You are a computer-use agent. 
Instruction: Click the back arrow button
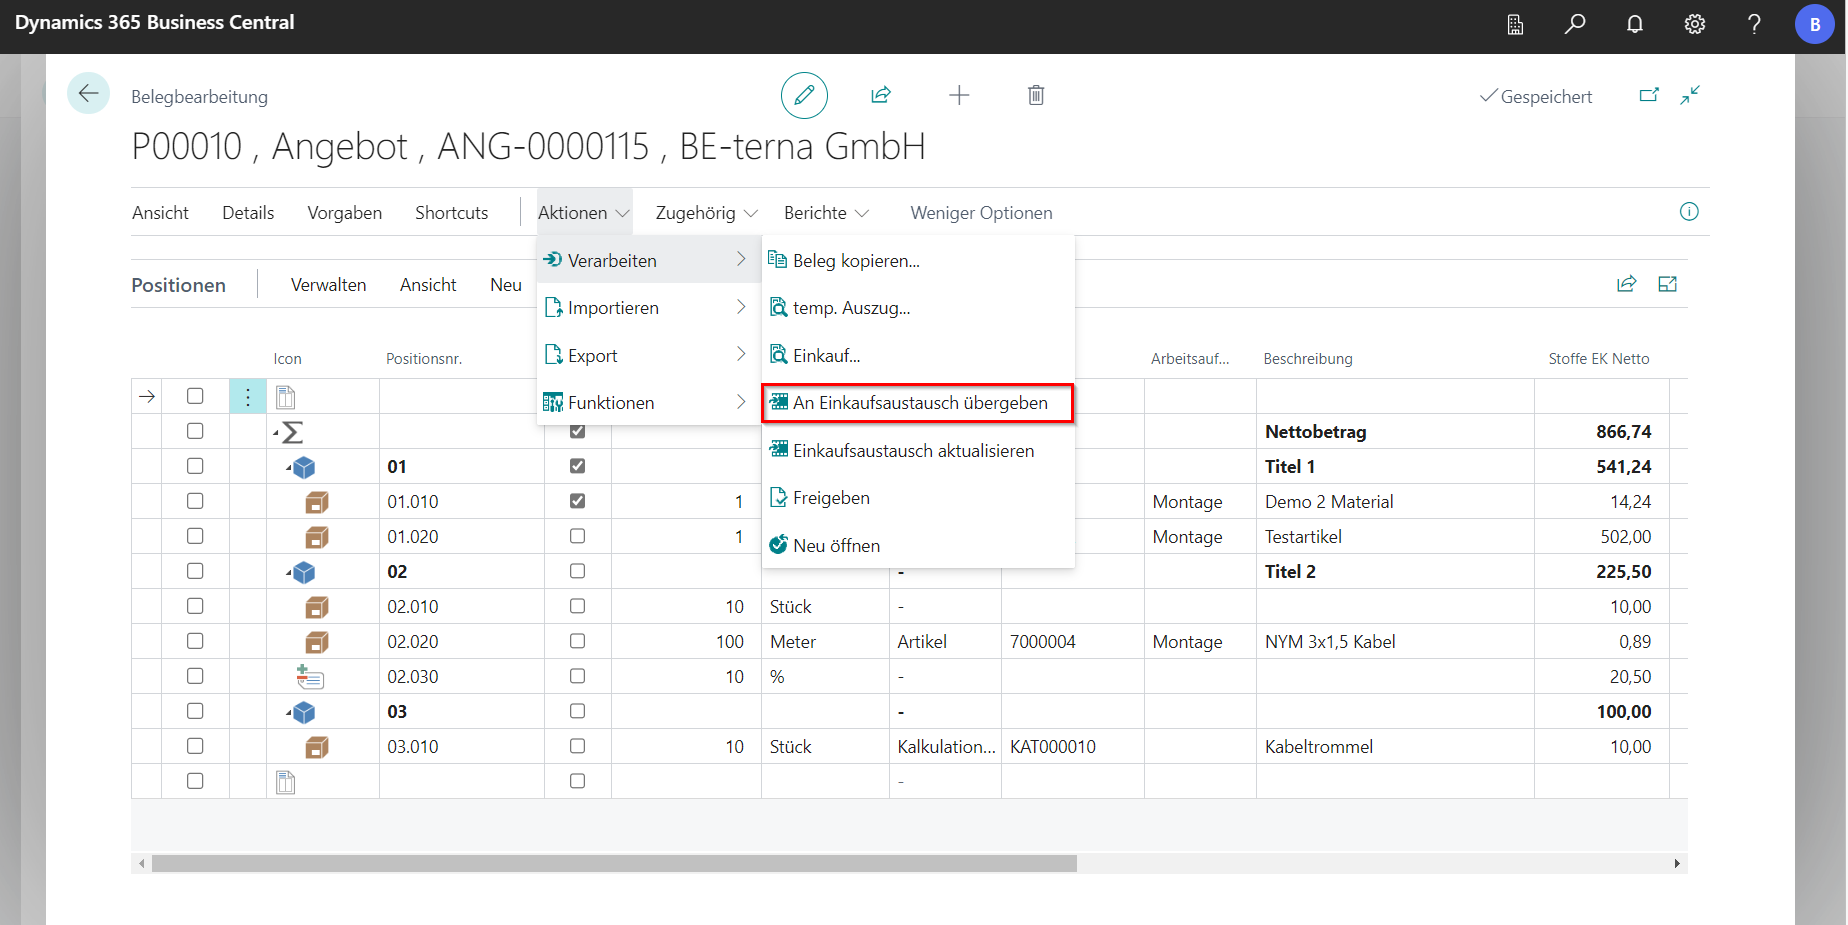(x=89, y=94)
